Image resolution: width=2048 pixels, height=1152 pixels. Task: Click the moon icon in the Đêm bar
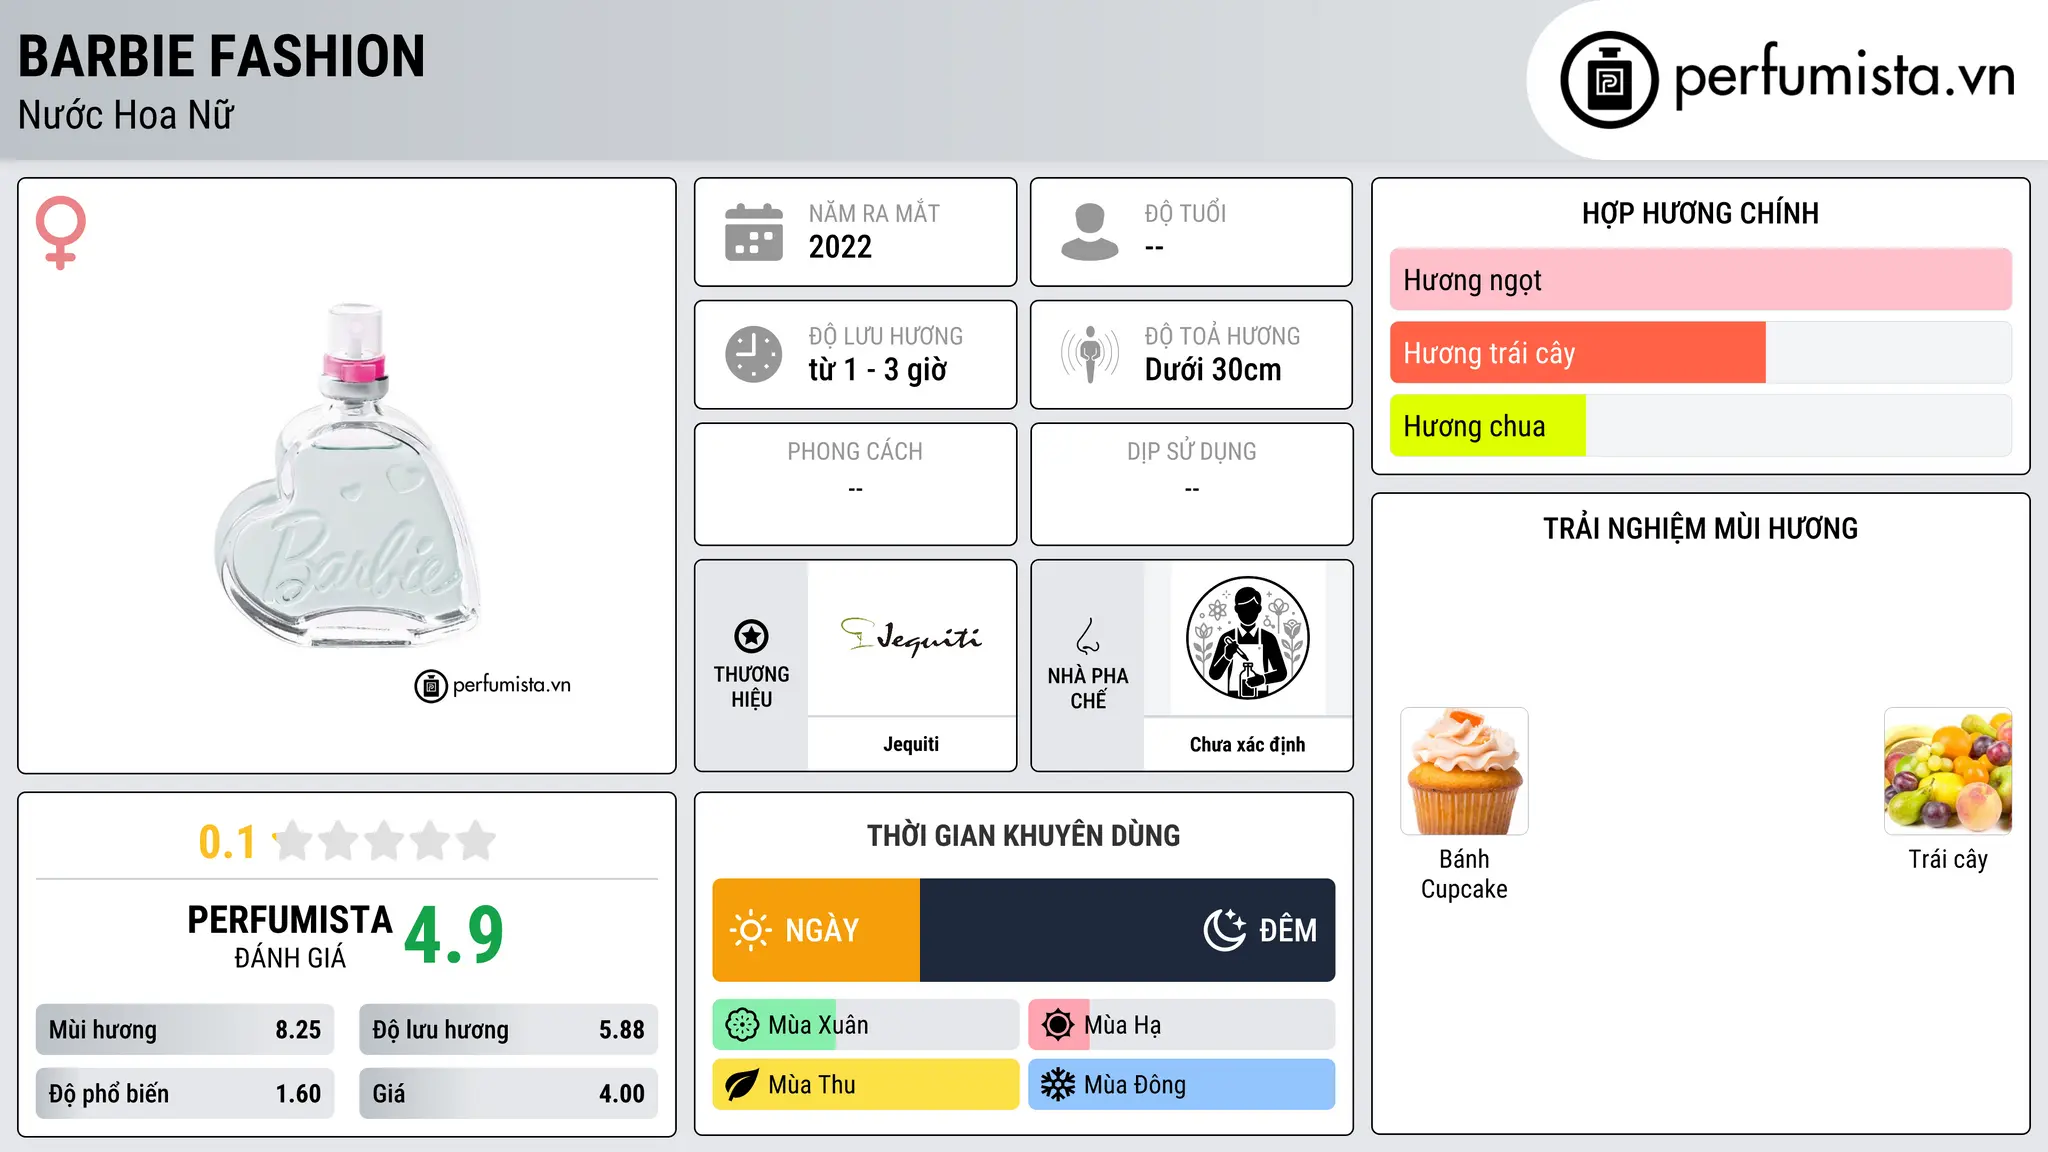point(1225,930)
